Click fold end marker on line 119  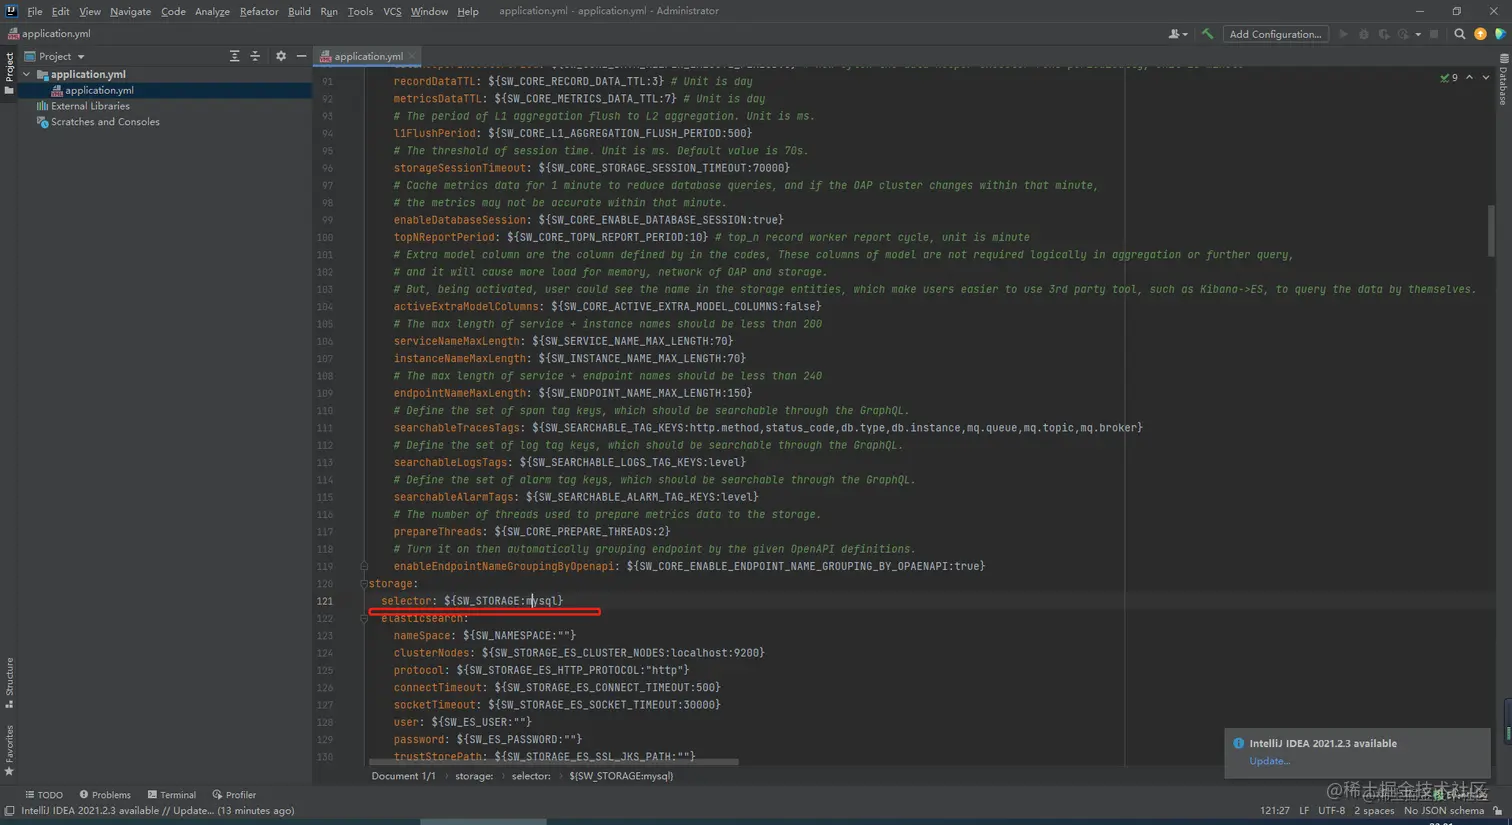pos(364,566)
